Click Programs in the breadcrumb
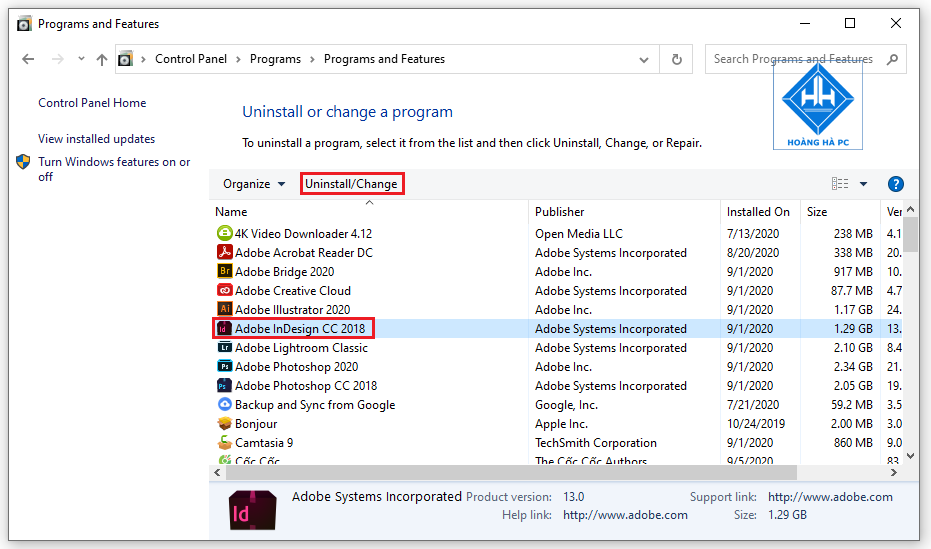This screenshot has height=549, width=931. tap(275, 59)
